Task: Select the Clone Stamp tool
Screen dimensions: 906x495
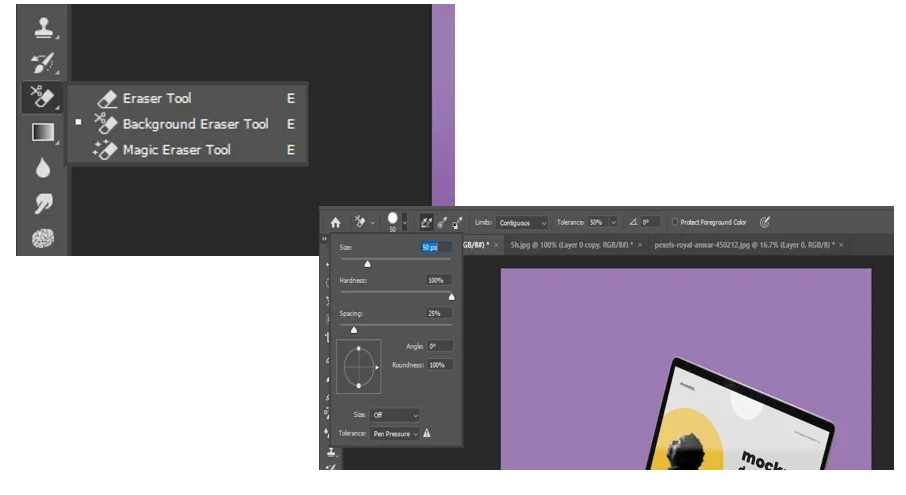Action: click(x=44, y=27)
